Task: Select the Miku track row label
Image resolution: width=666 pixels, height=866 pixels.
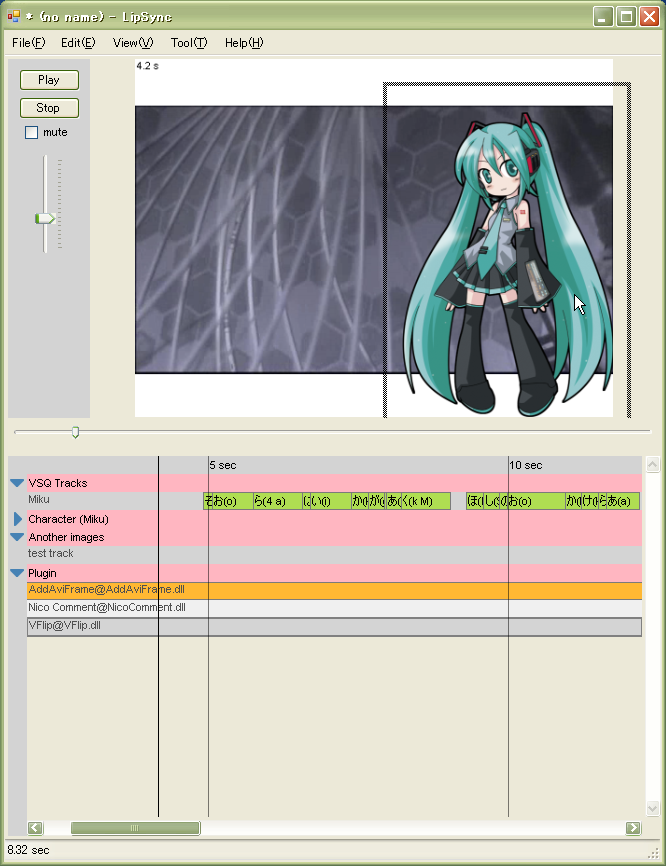Action: (39, 499)
